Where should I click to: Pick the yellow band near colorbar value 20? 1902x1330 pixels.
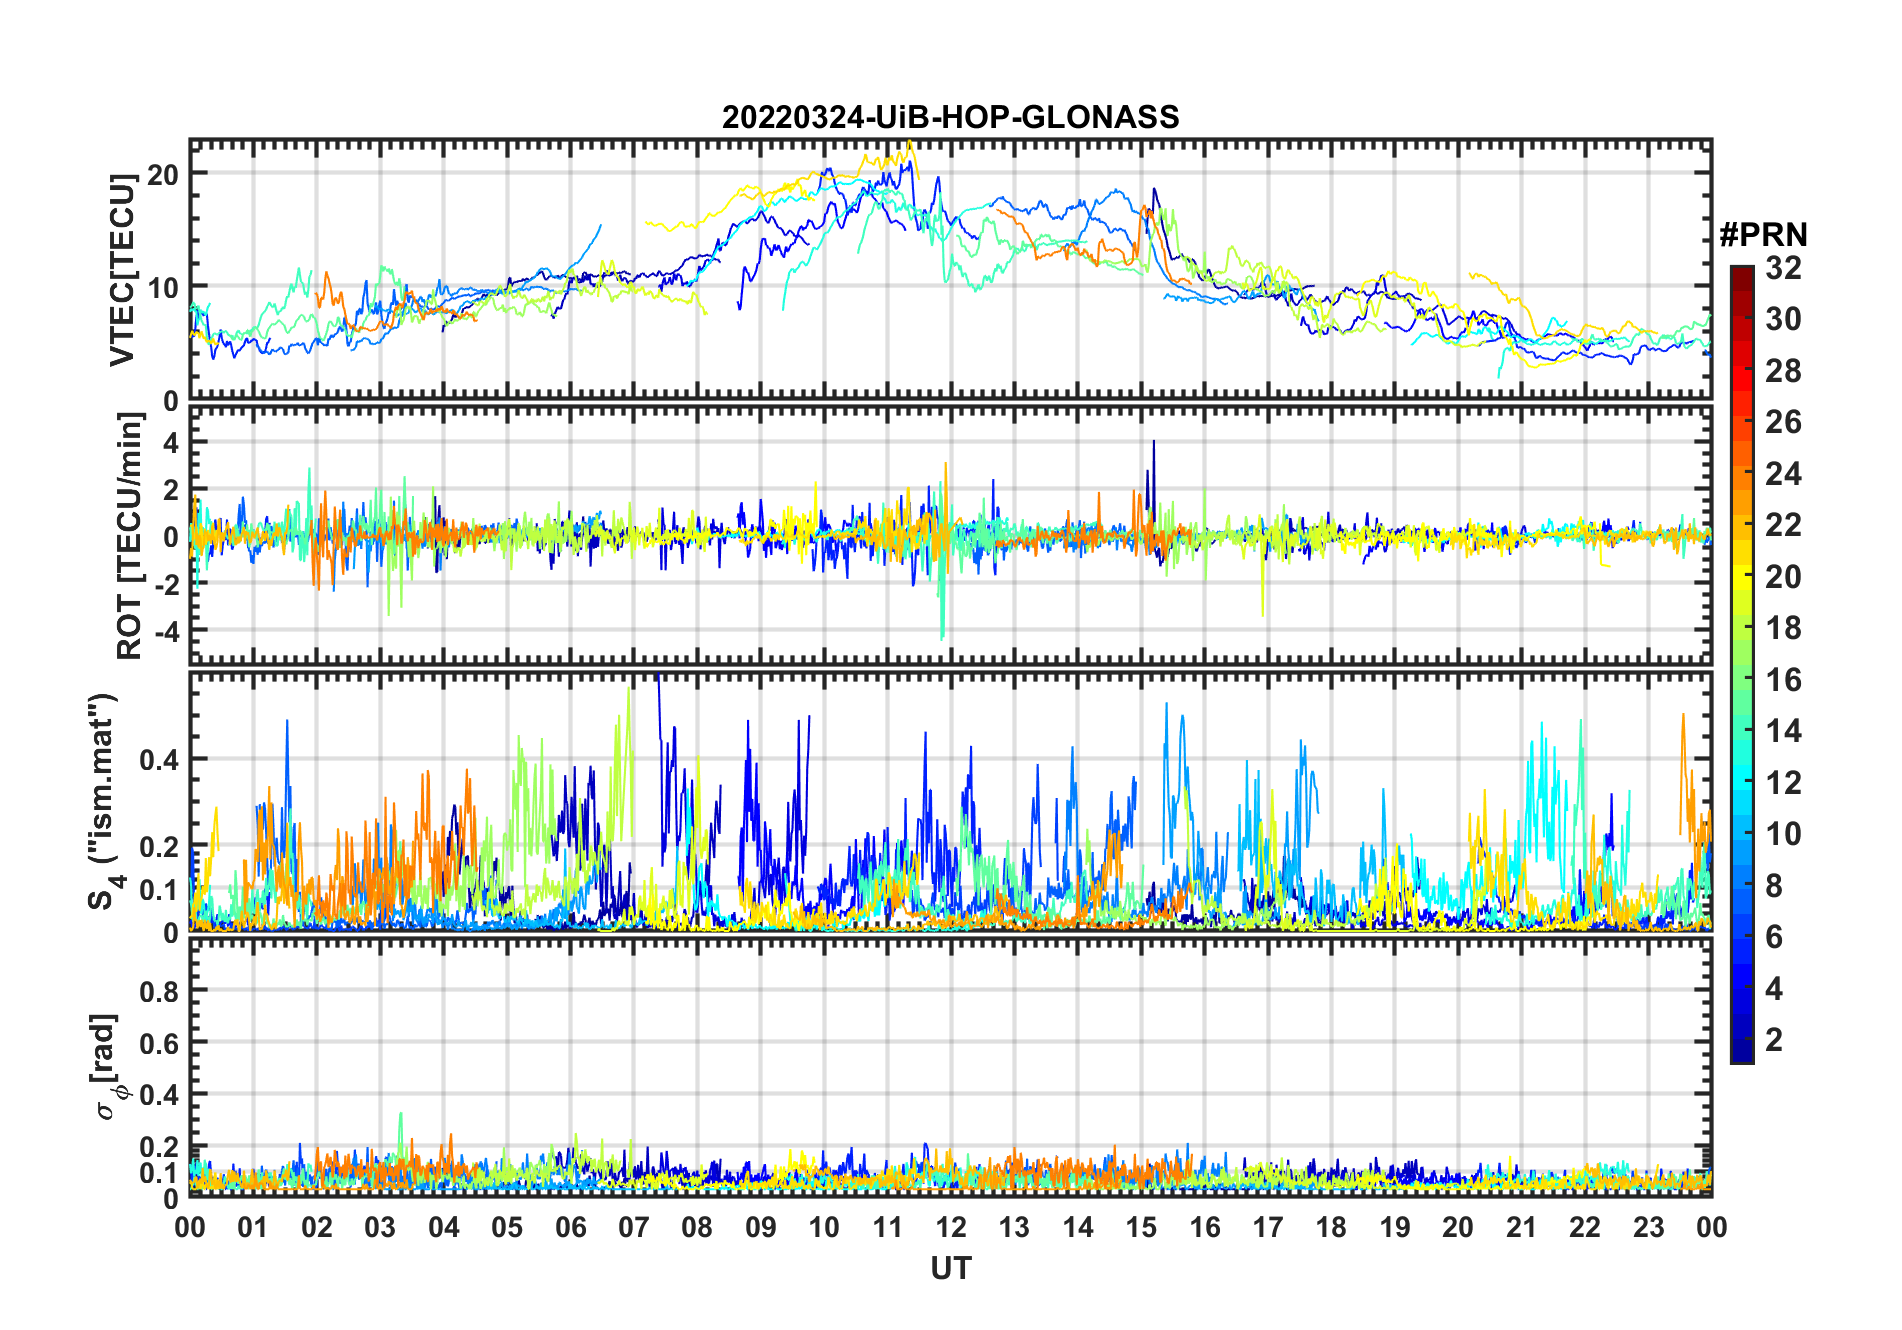pyautogui.click(x=1741, y=577)
